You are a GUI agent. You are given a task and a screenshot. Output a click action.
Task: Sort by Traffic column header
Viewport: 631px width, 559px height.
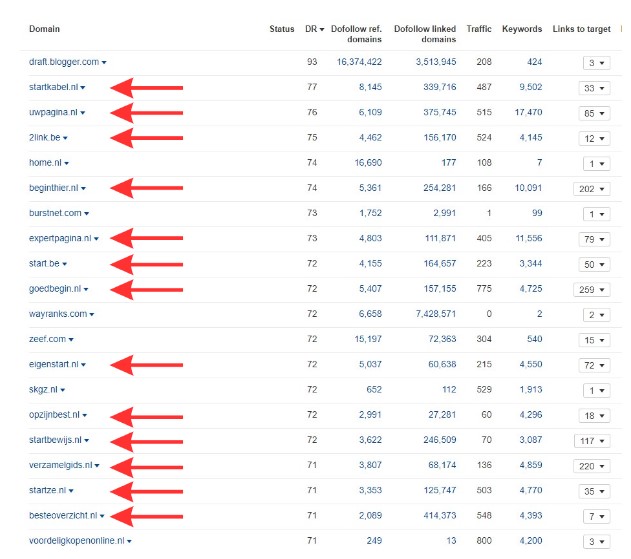click(479, 29)
